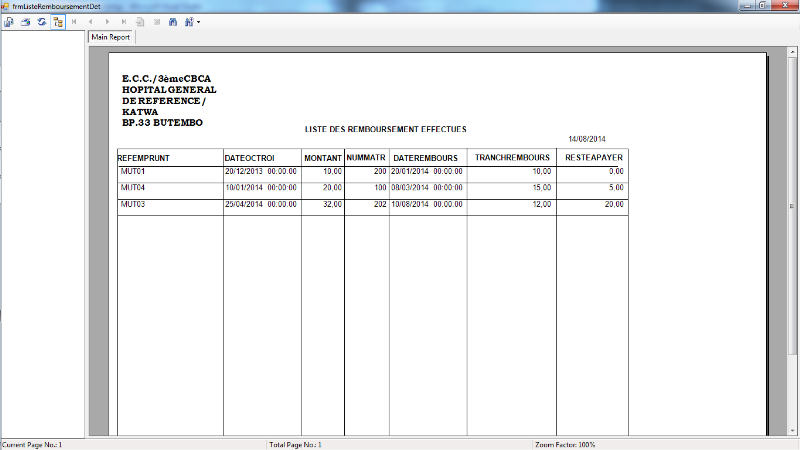Click the NUMMATR value 202
The height and width of the screenshot is (450, 800).
(x=380, y=204)
